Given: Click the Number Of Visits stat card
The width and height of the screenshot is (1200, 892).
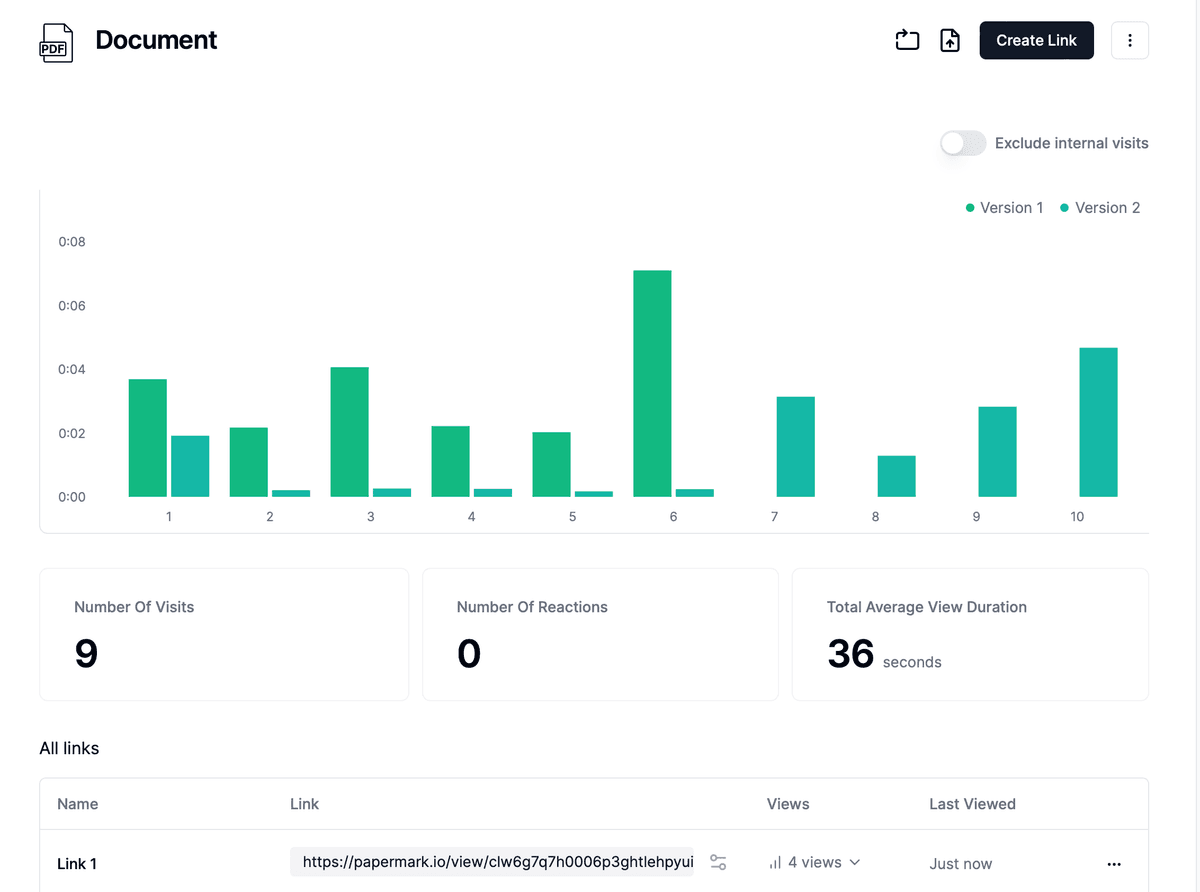Looking at the screenshot, I should click(x=223, y=634).
